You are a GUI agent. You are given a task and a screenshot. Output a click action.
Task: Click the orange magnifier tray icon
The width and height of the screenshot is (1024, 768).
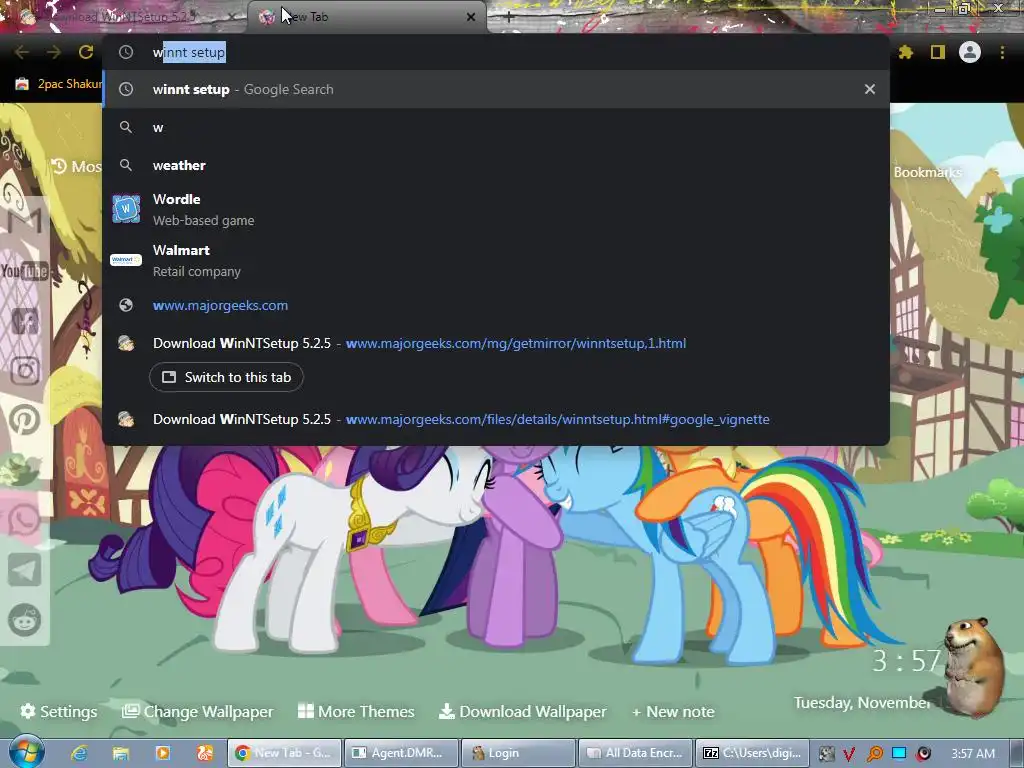pyautogui.click(x=874, y=754)
